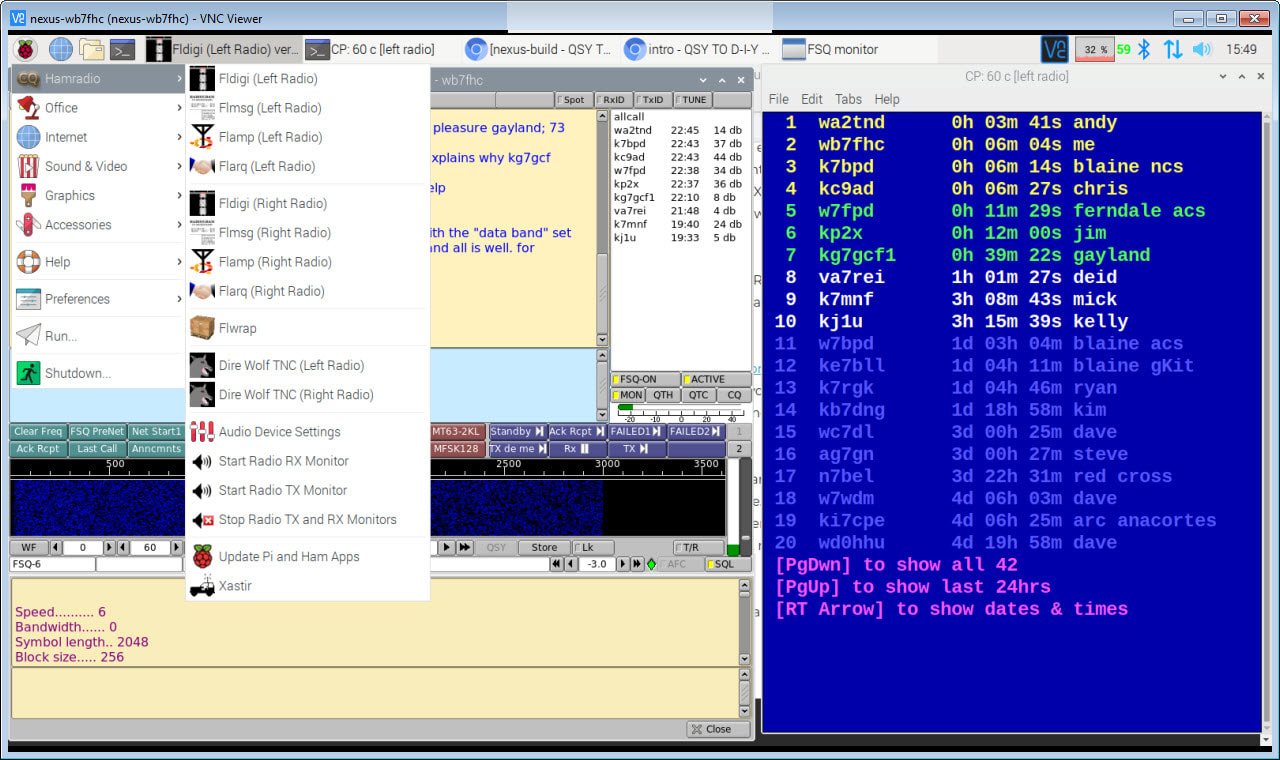
Task: Stop Radio TX and RX Monitors
Action: point(308,519)
